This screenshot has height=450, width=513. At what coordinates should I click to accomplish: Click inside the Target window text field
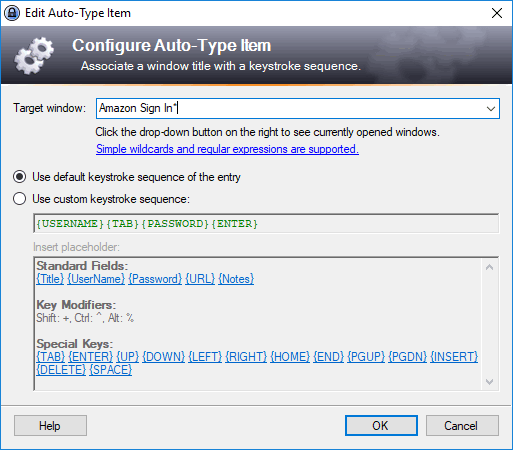[289, 108]
